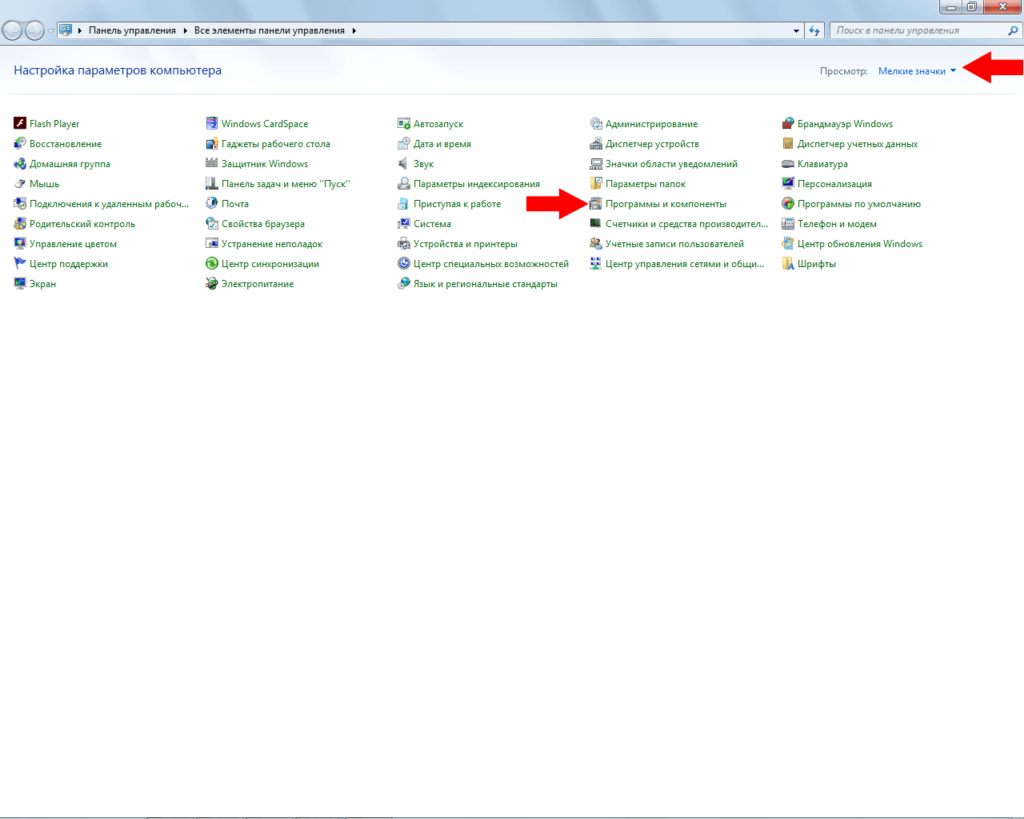Click the Flash Player icon
The image size is (1024, 819).
[x=20, y=123]
